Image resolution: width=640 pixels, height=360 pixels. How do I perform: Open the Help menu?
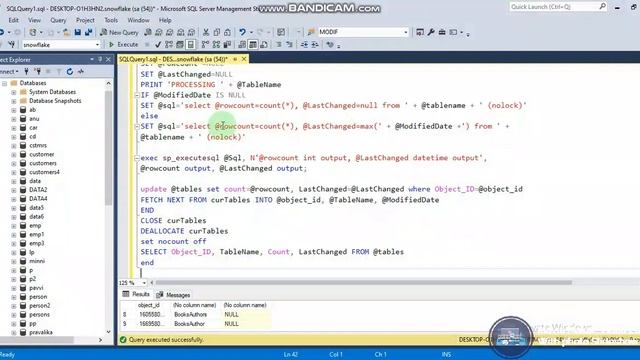coord(165,20)
